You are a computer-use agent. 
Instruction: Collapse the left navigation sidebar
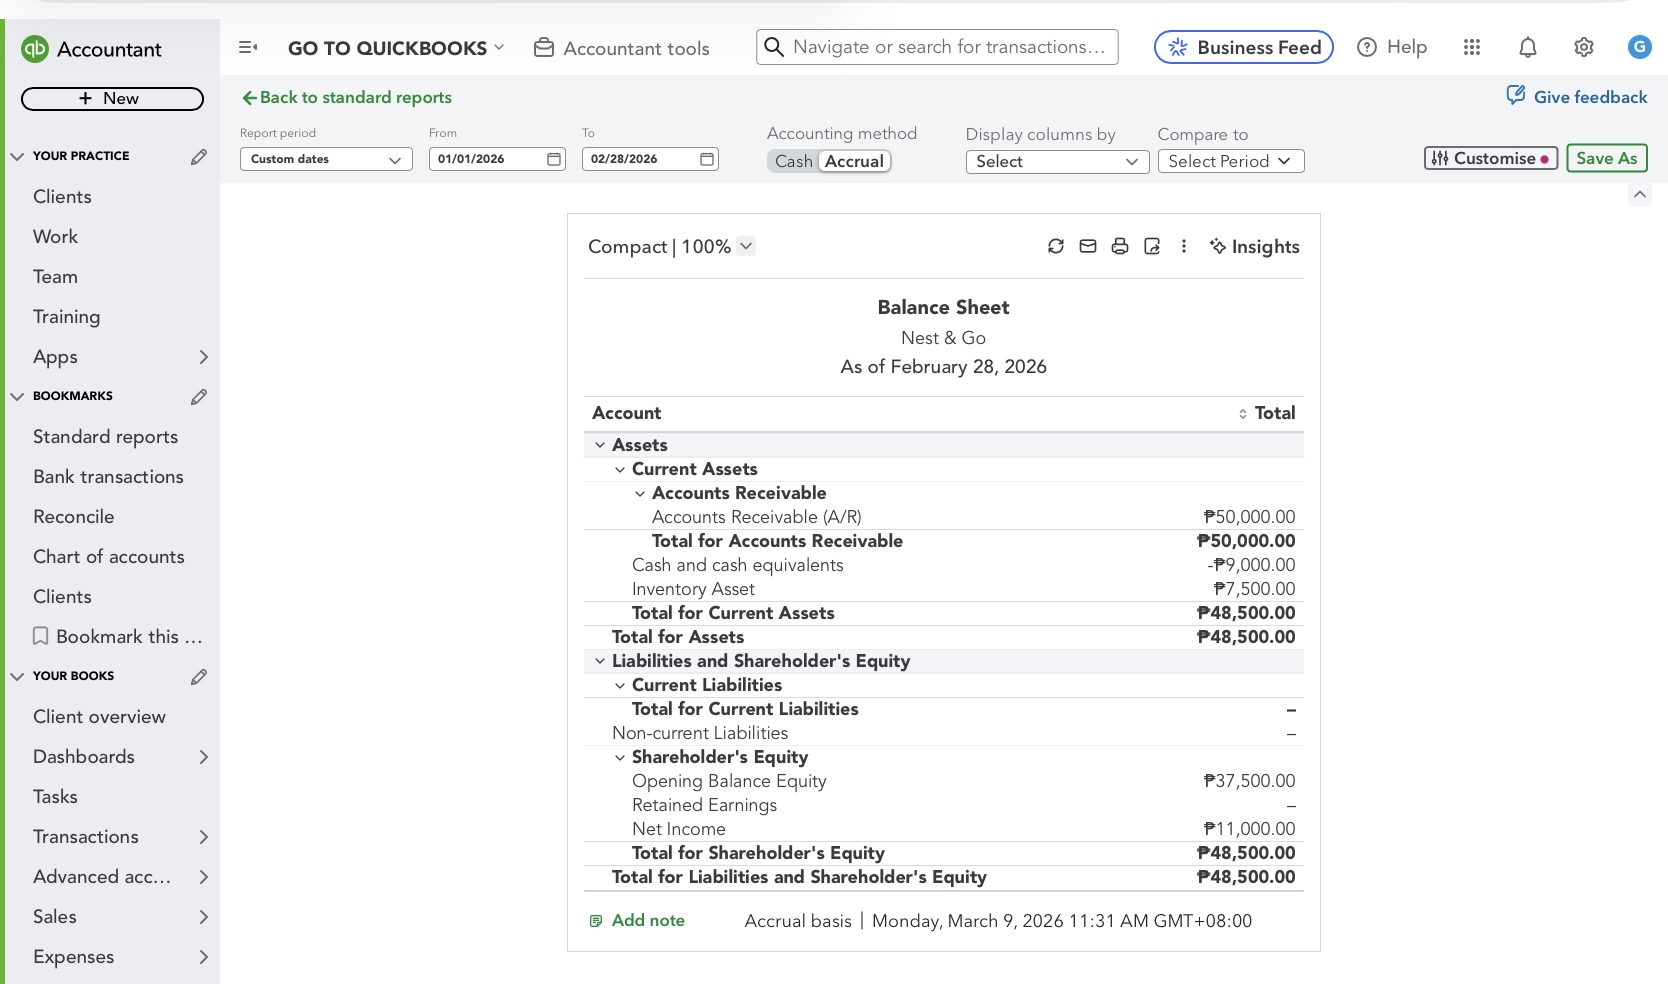[x=248, y=47]
